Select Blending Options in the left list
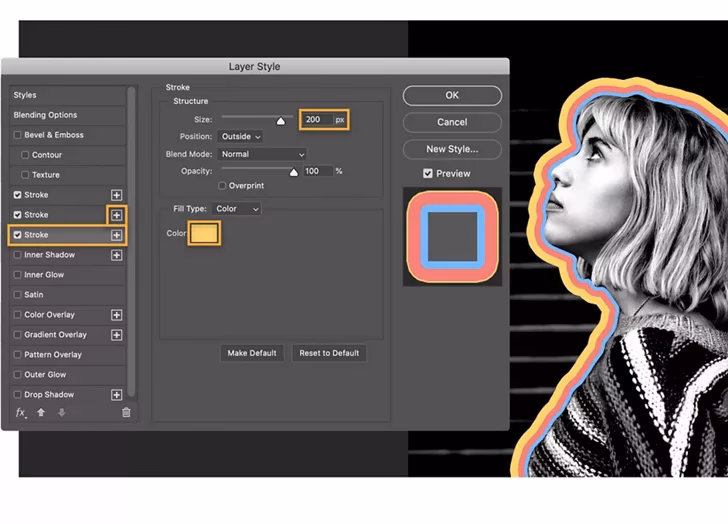728x524 pixels. click(x=45, y=115)
